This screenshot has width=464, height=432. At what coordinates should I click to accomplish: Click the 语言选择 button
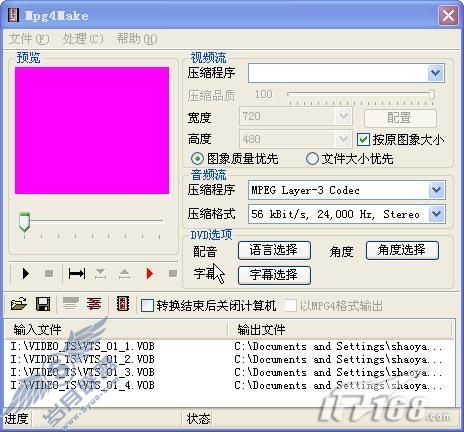(x=274, y=250)
